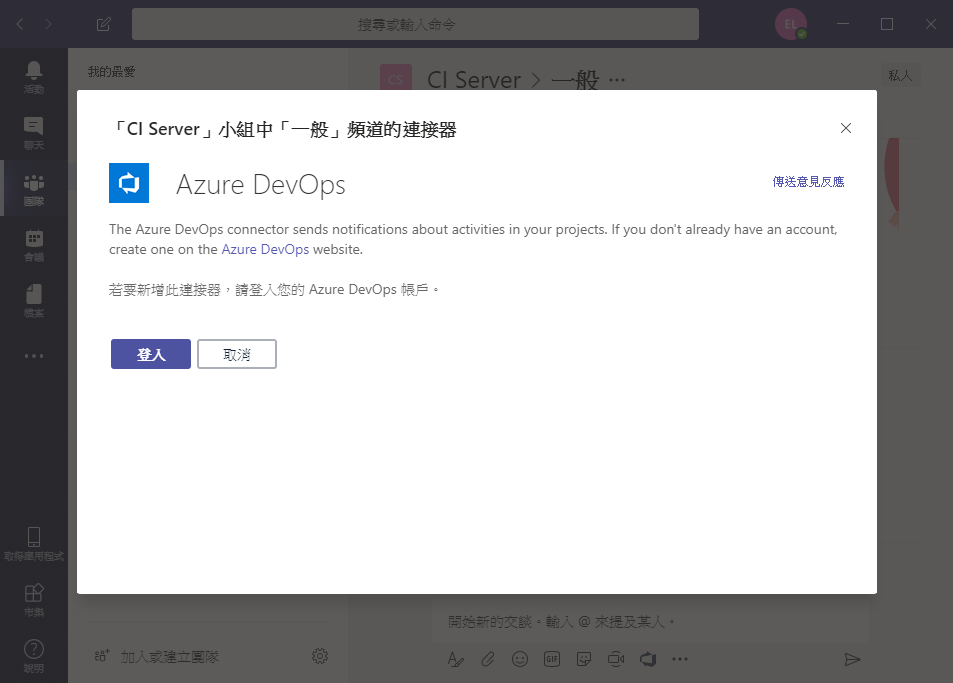Viewport: 953px width, 683px height.
Task: Attach a file with the paperclip icon
Action: click(487, 659)
